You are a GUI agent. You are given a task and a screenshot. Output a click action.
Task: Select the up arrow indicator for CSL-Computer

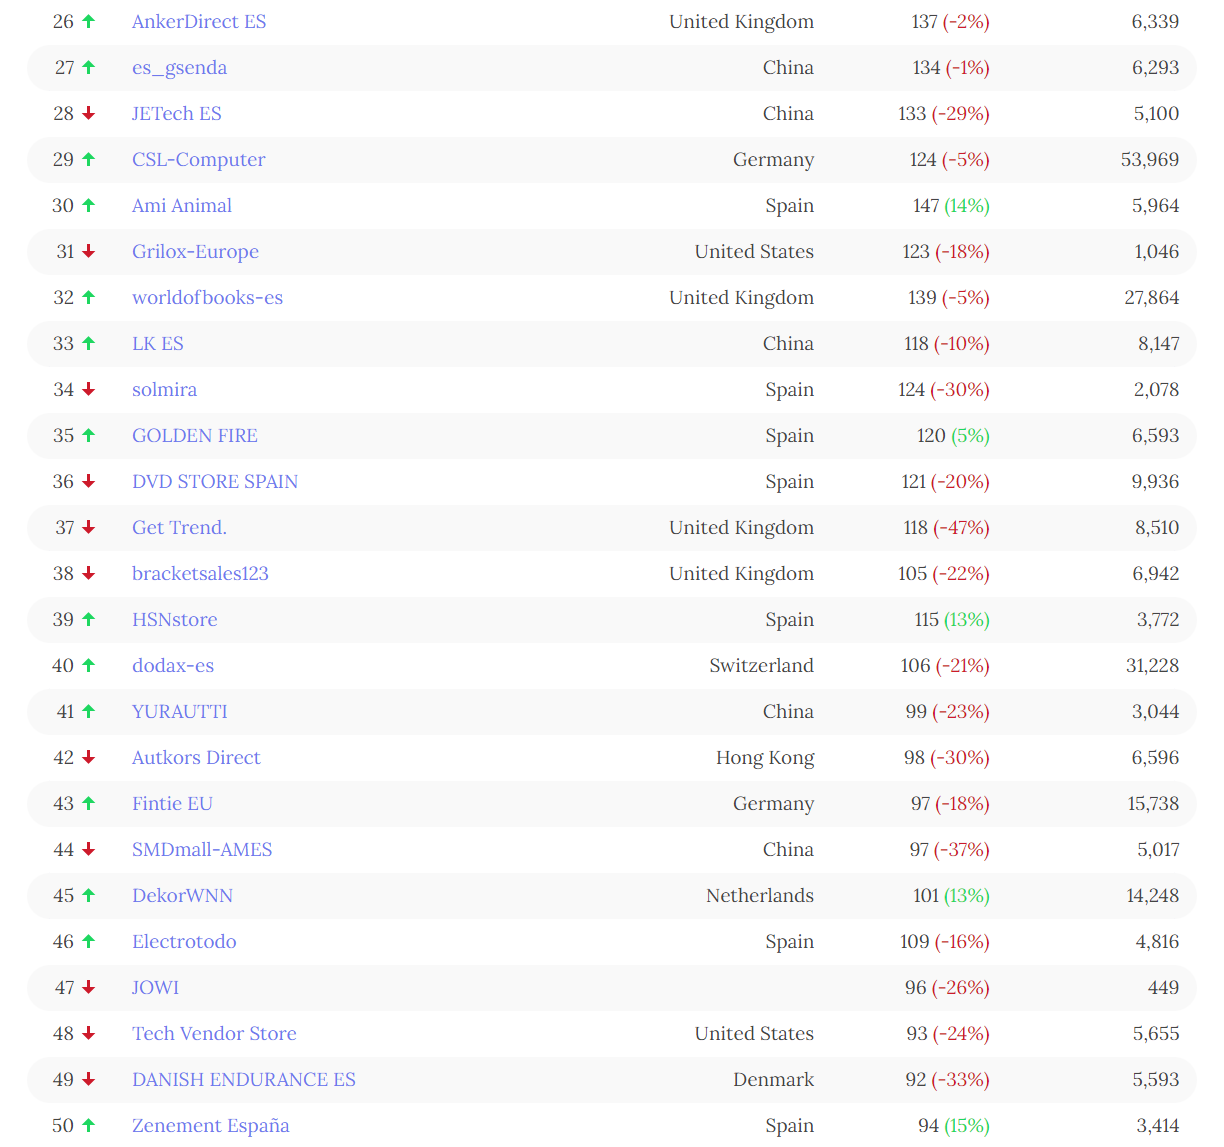[88, 159]
